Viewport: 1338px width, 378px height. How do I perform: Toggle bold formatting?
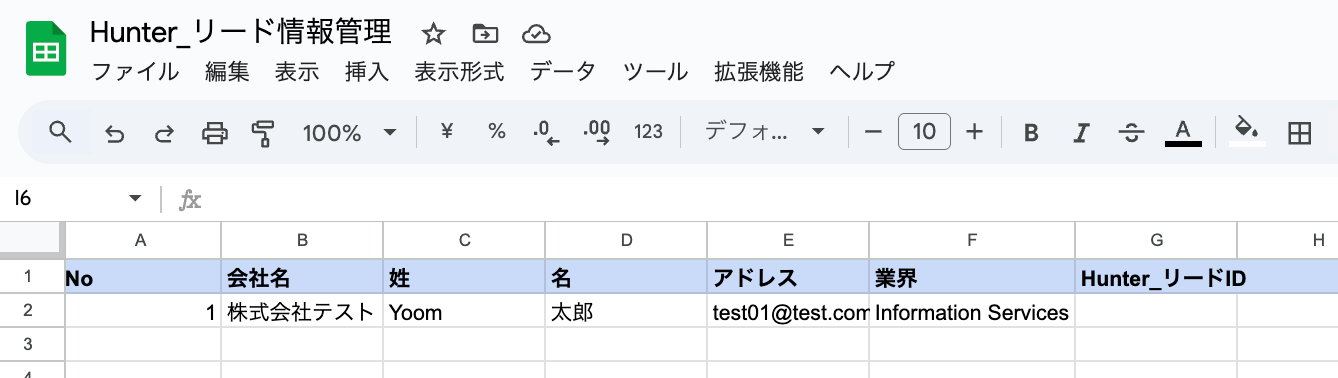pyautogui.click(x=1032, y=132)
